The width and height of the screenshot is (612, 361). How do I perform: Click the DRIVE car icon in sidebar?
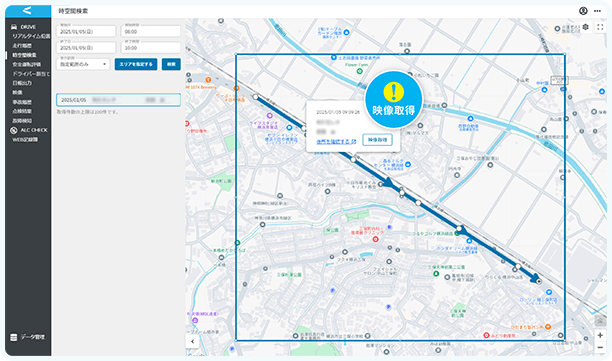tap(14, 27)
